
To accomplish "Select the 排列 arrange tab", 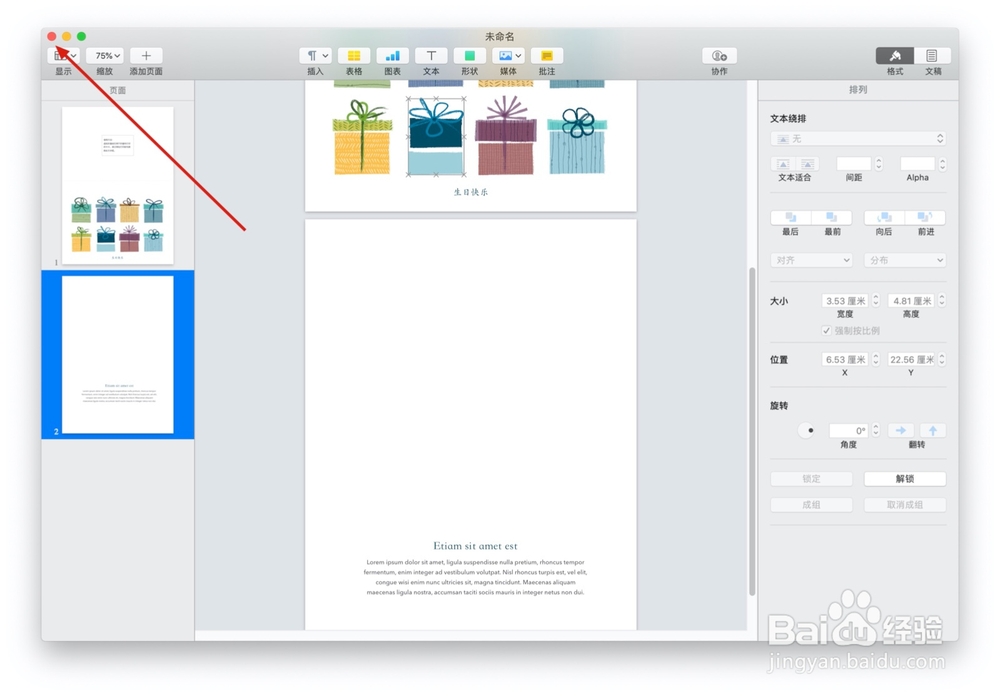I will [x=858, y=90].
